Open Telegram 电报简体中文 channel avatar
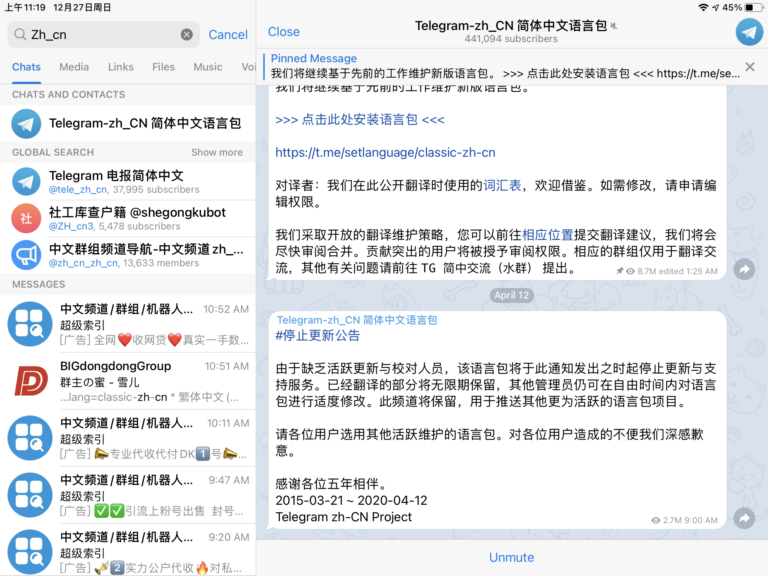This screenshot has width=768, height=576. point(26,181)
